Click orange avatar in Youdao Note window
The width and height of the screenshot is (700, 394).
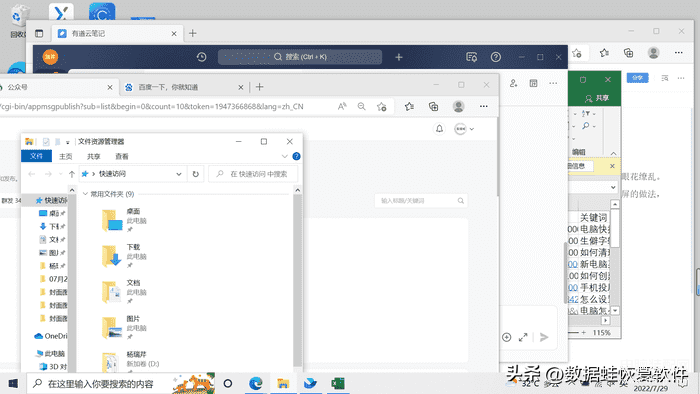(50, 57)
